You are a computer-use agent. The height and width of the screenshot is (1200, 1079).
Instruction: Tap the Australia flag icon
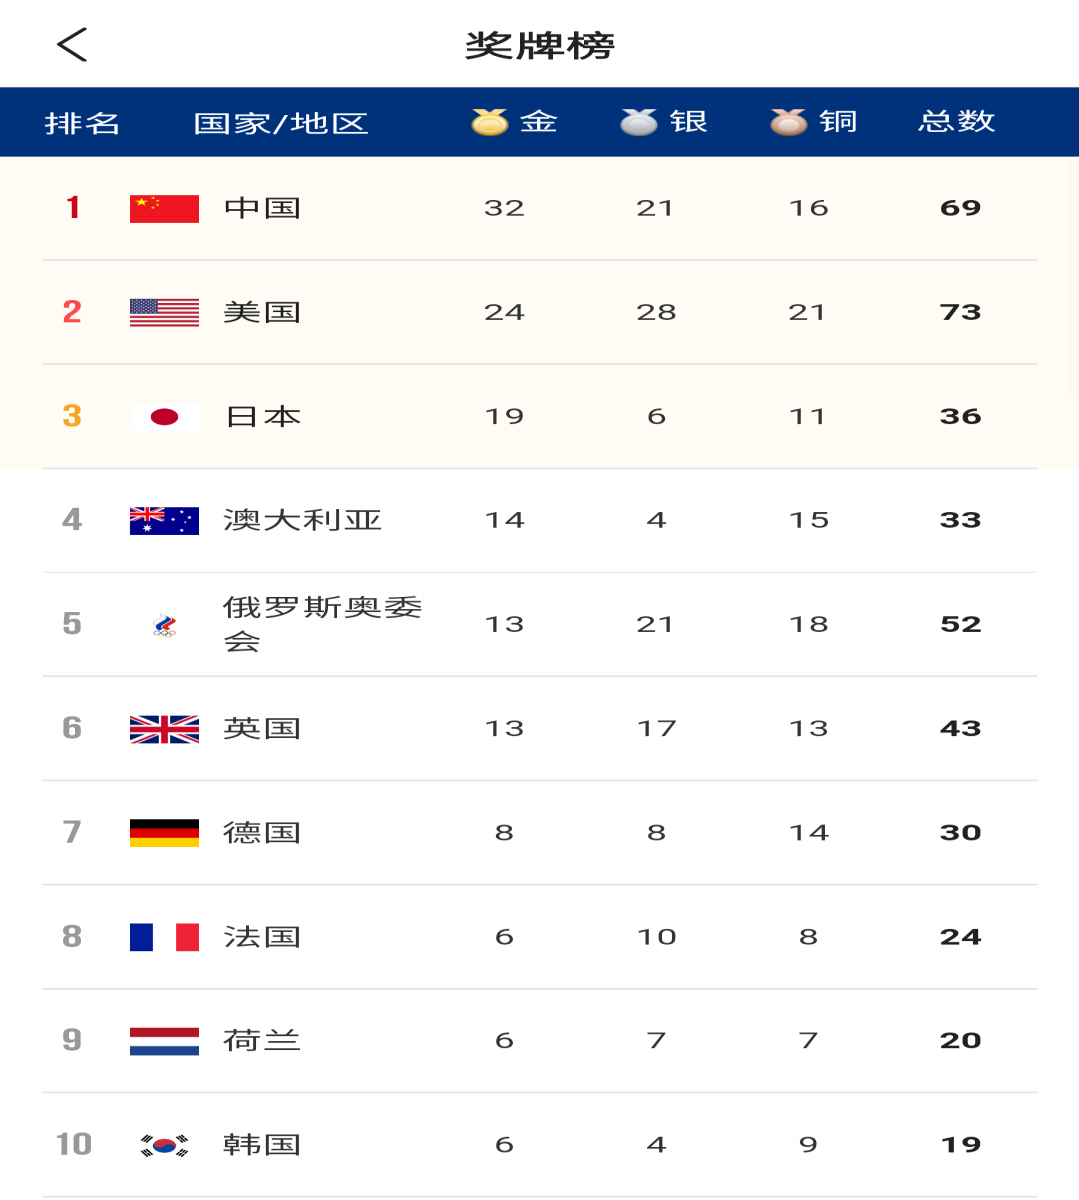tap(164, 520)
